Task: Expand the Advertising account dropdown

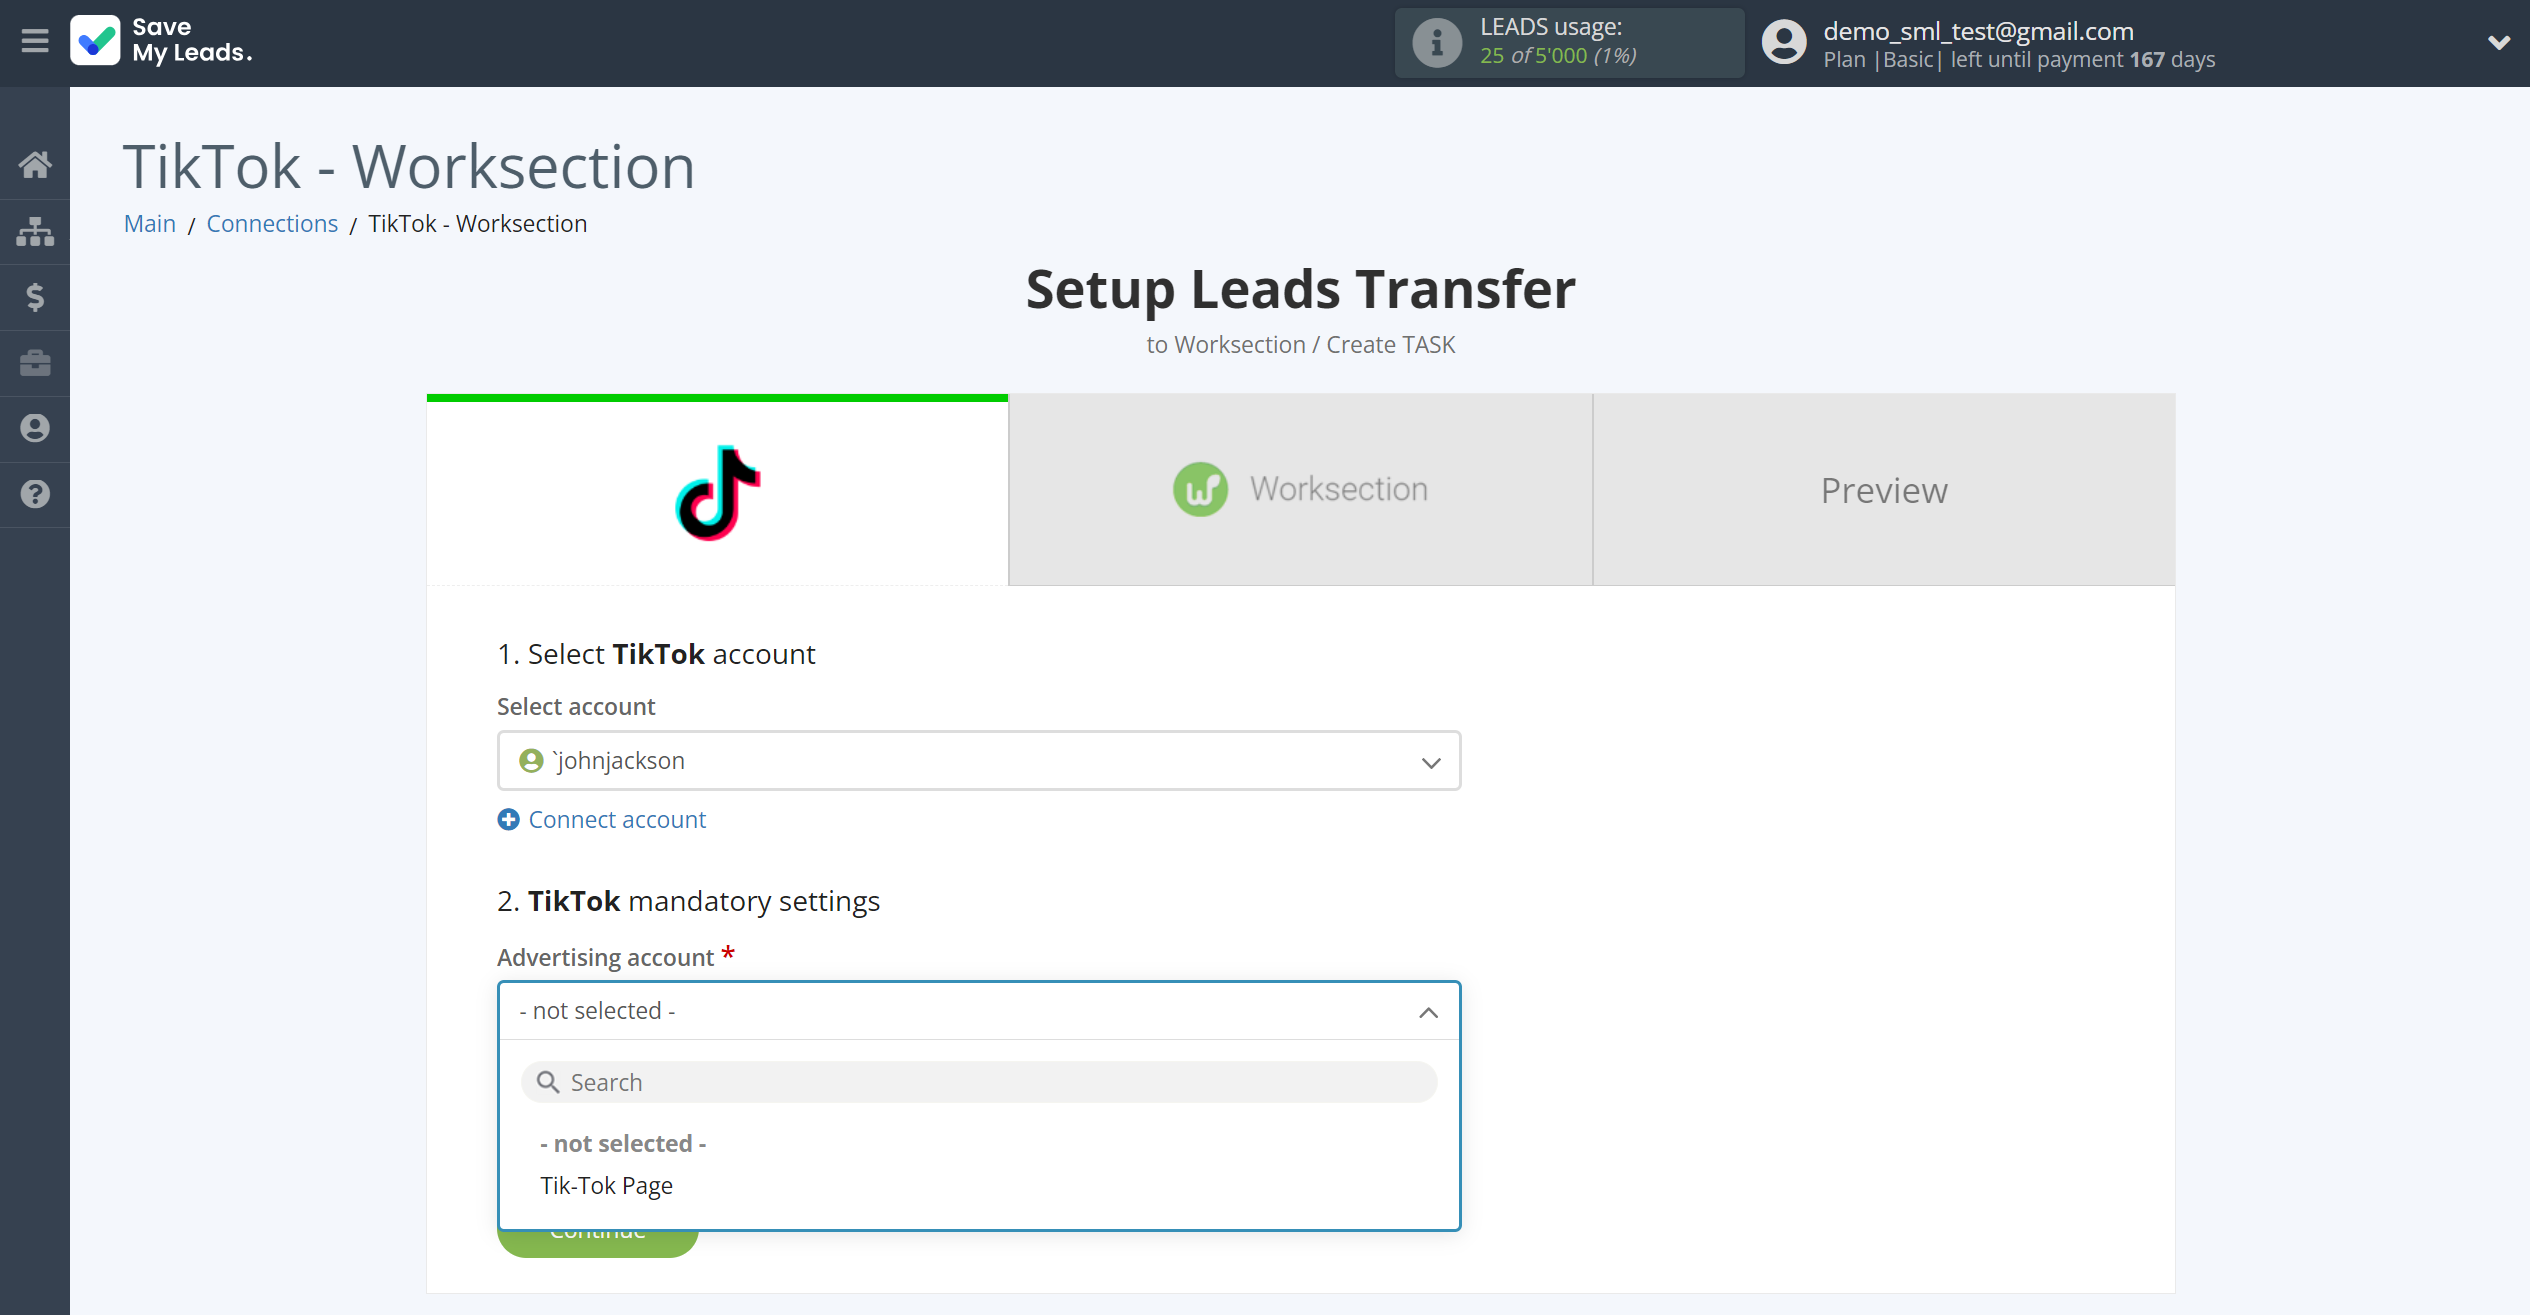Action: pyautogui.click(x=979, y=1011)
